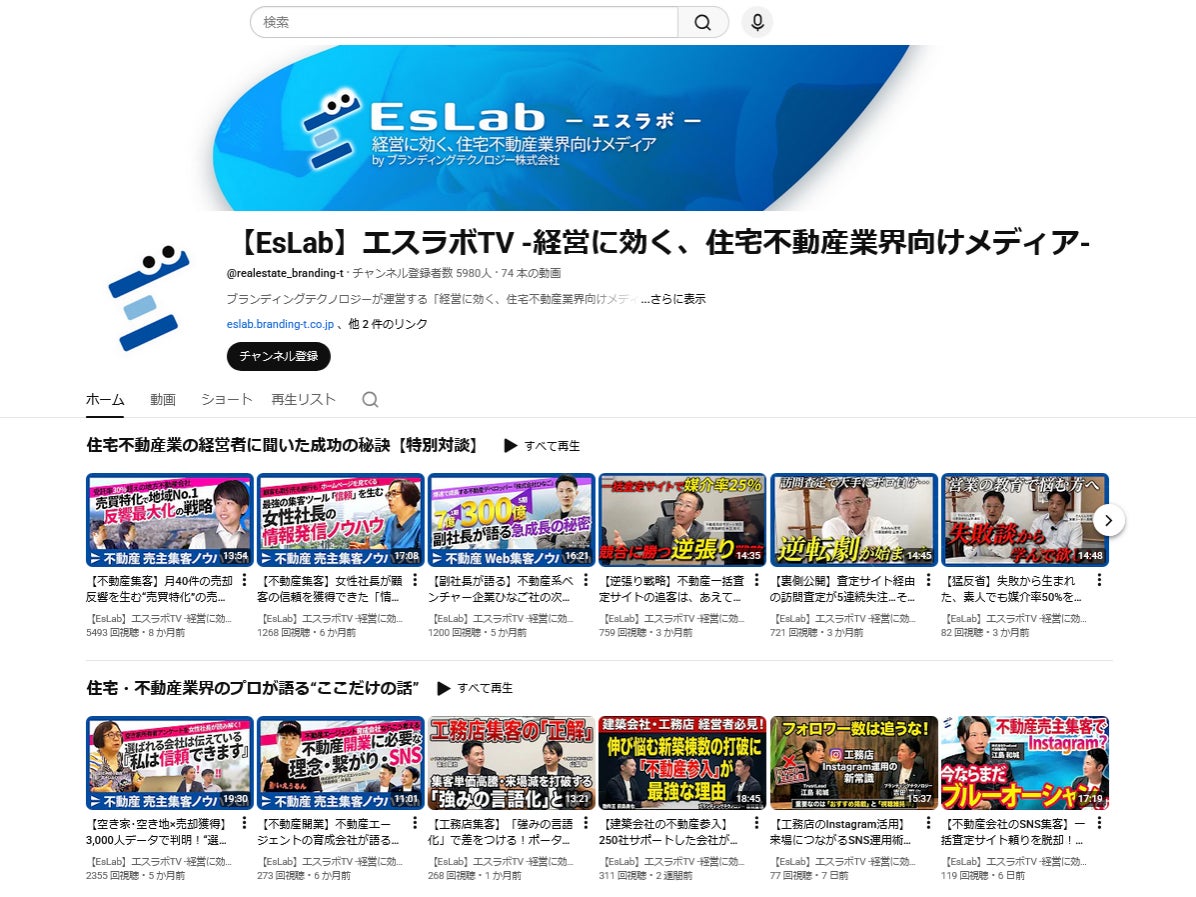Focus the 検索 search field
This screenshot has height=897, width=1196.
coord(464,22)
